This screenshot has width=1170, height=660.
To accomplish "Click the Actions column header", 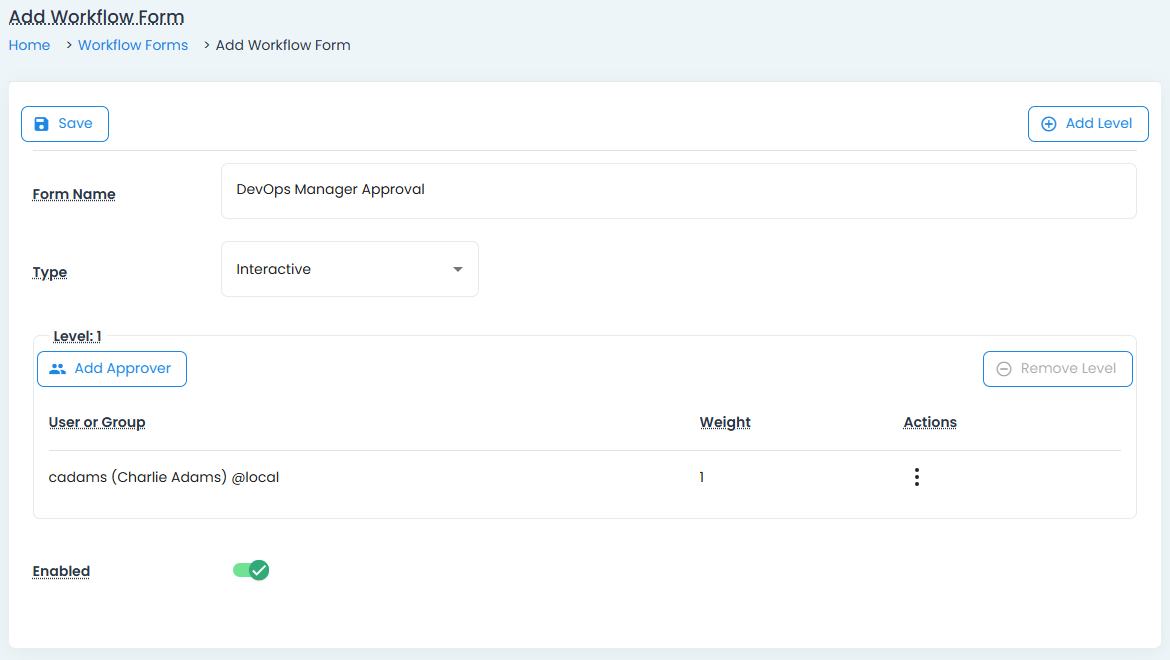I will point(930,422).
